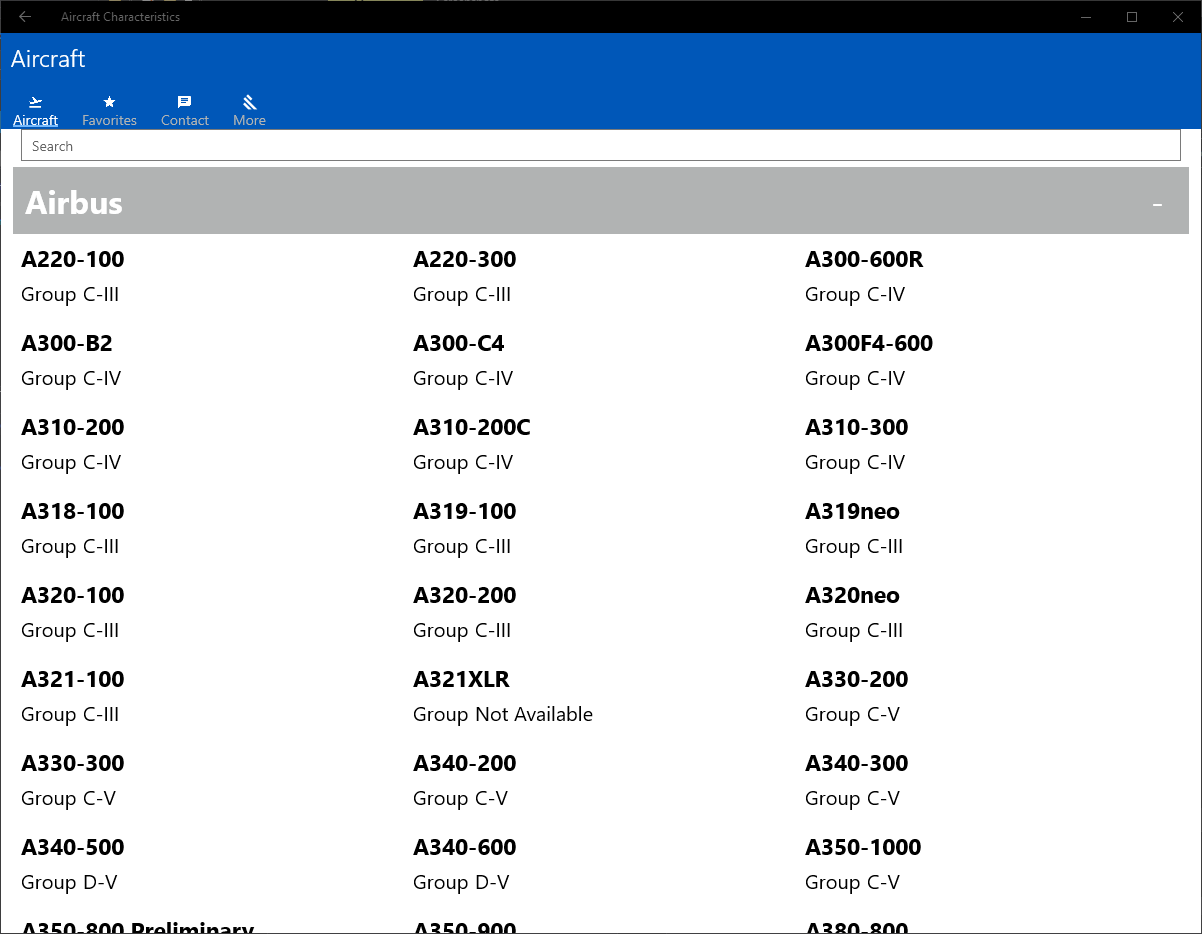Pick the A330-300 aircraft
This screenshot has height=934, width=1202.
(x=73, y=764)
